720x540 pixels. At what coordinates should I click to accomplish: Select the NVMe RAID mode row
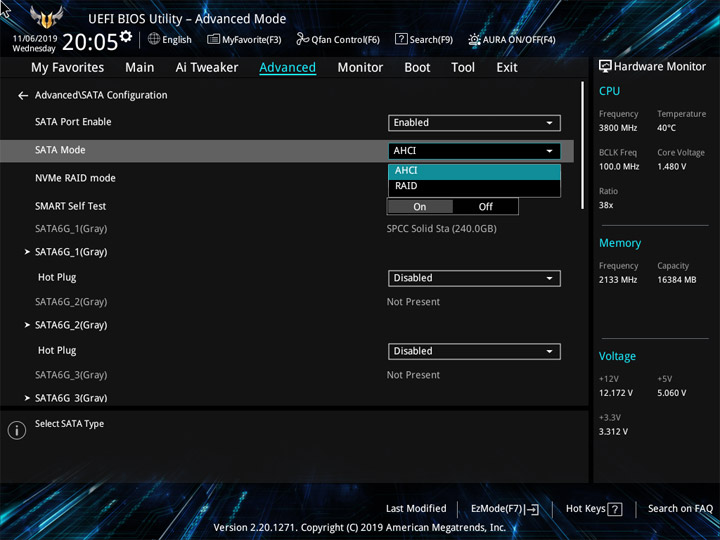(x=75, y=178)
